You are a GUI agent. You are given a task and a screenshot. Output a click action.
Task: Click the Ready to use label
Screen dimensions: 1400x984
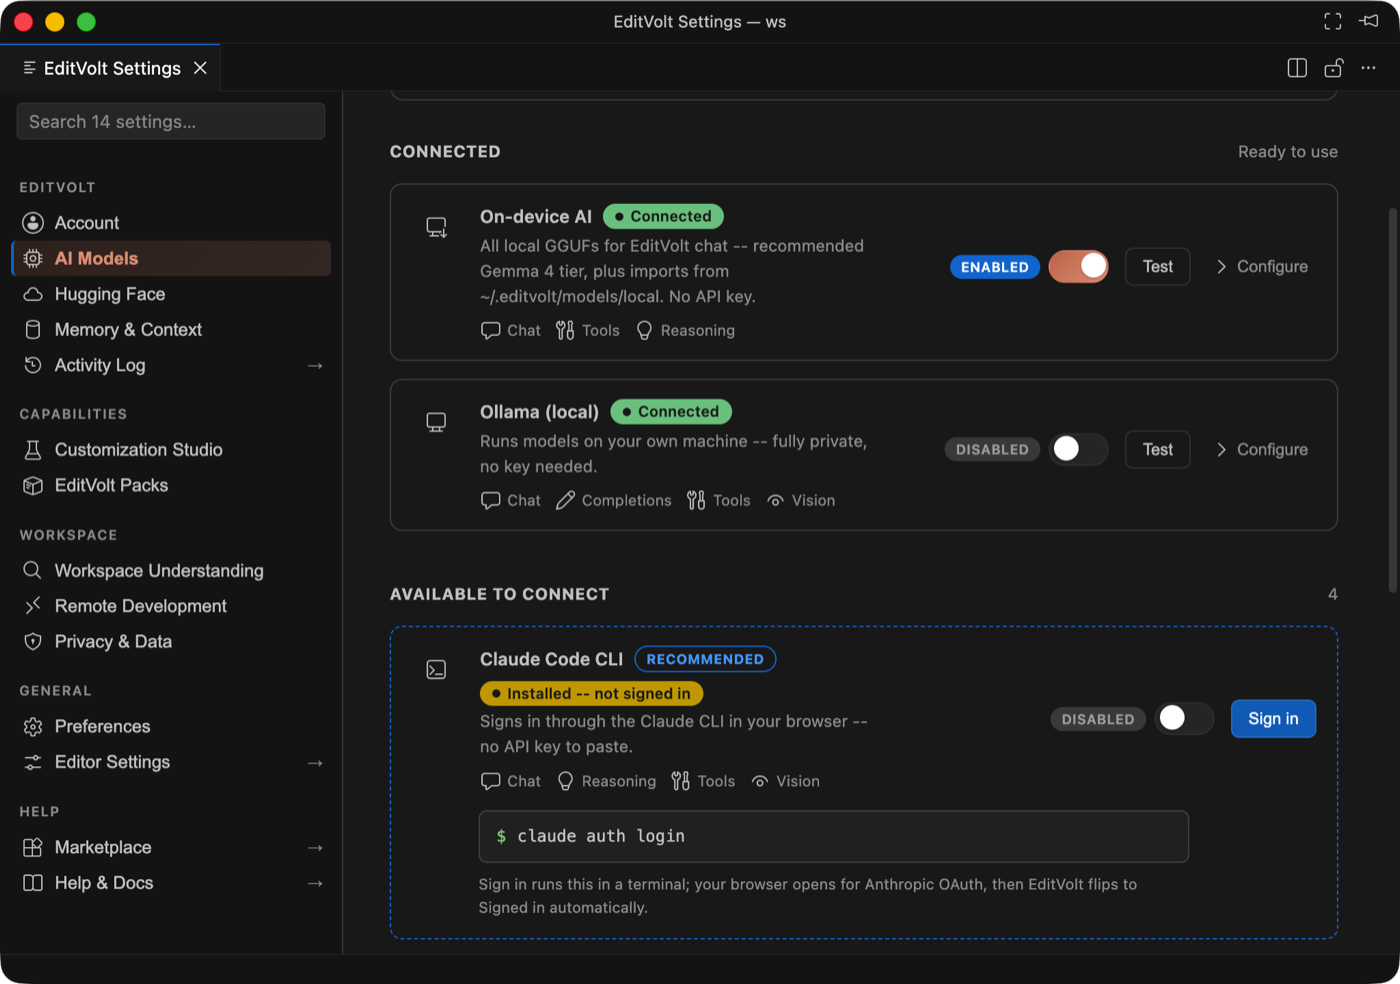click(1288, 152)
